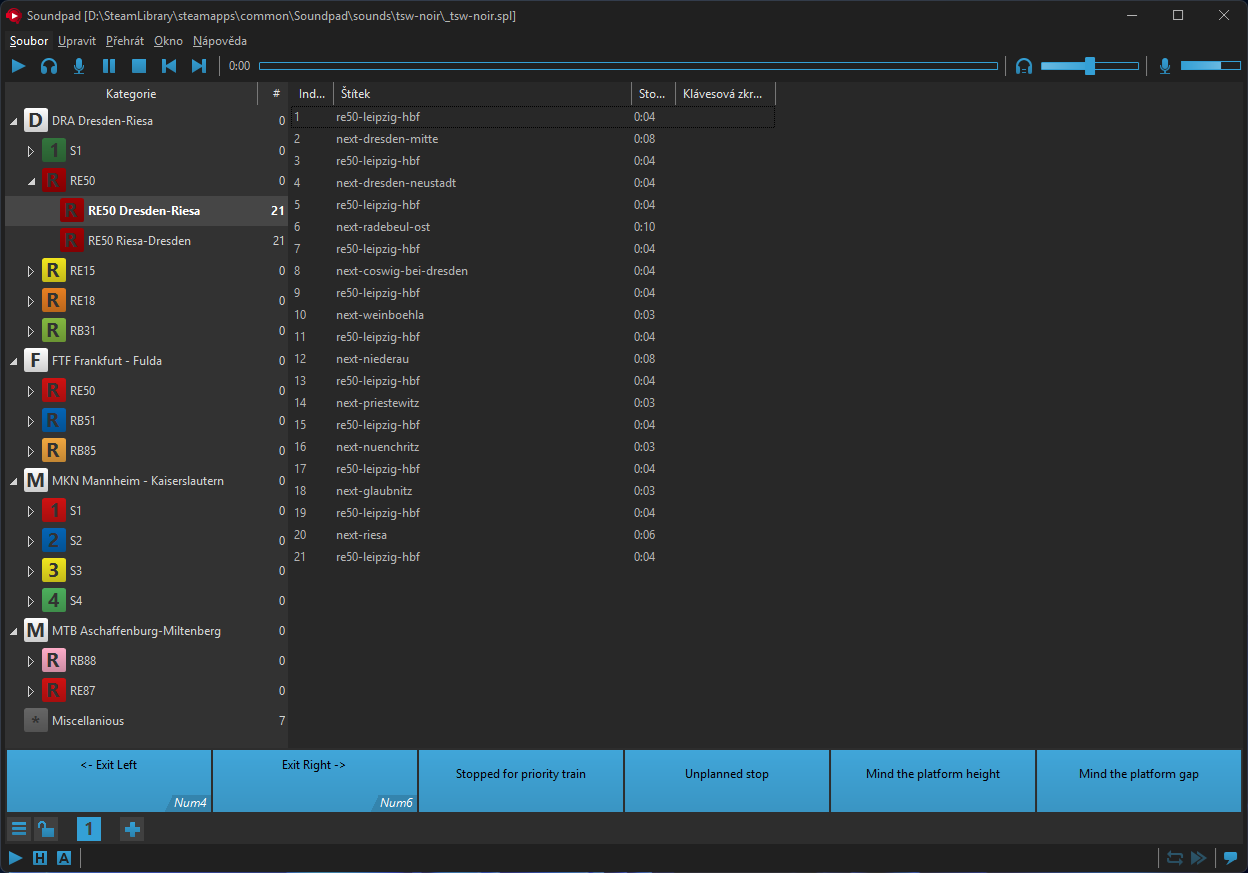Trigger the Mind the platform gap tile
Image resolution: width=1248 pixels, height=873 pixels.
pyautogui.click(x=1139, y=781)
